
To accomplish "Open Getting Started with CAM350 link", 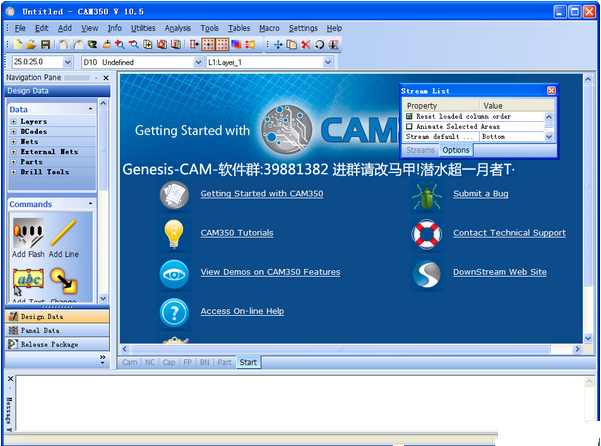I will tap(262, 194).
